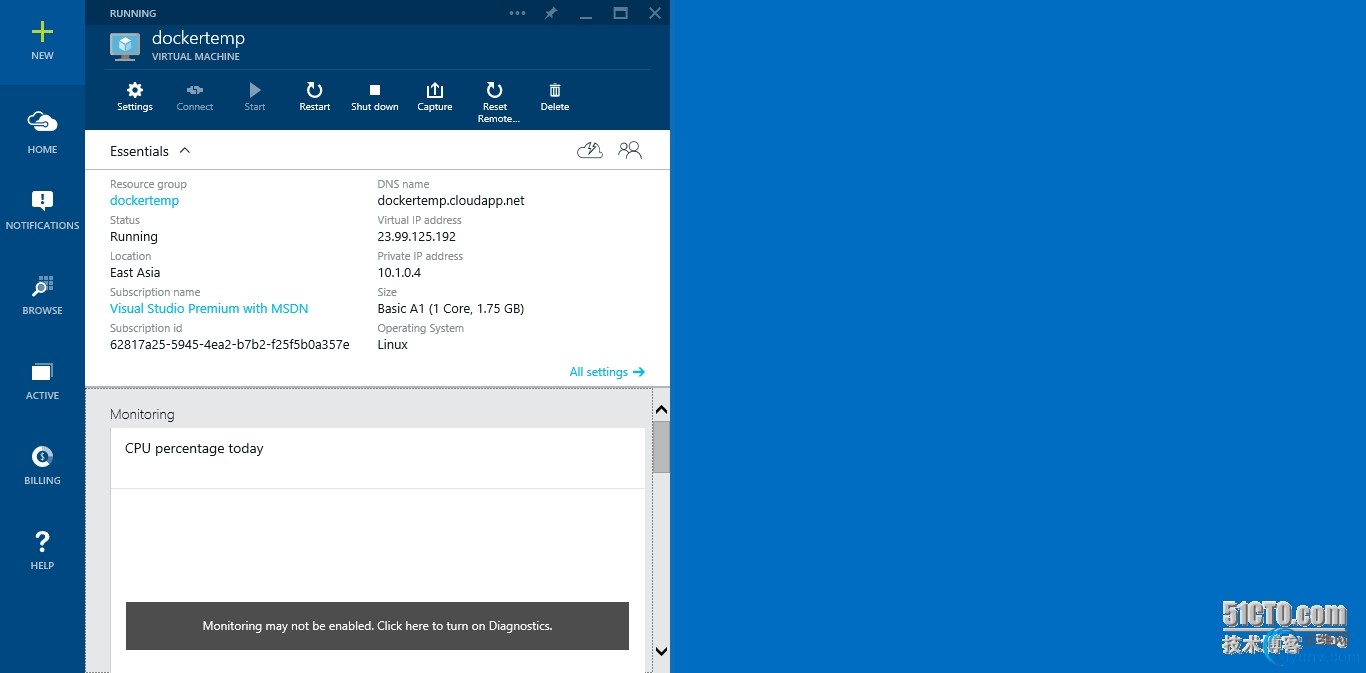
Task: Pin the blade with the pin icon
Action: point(550,13)
